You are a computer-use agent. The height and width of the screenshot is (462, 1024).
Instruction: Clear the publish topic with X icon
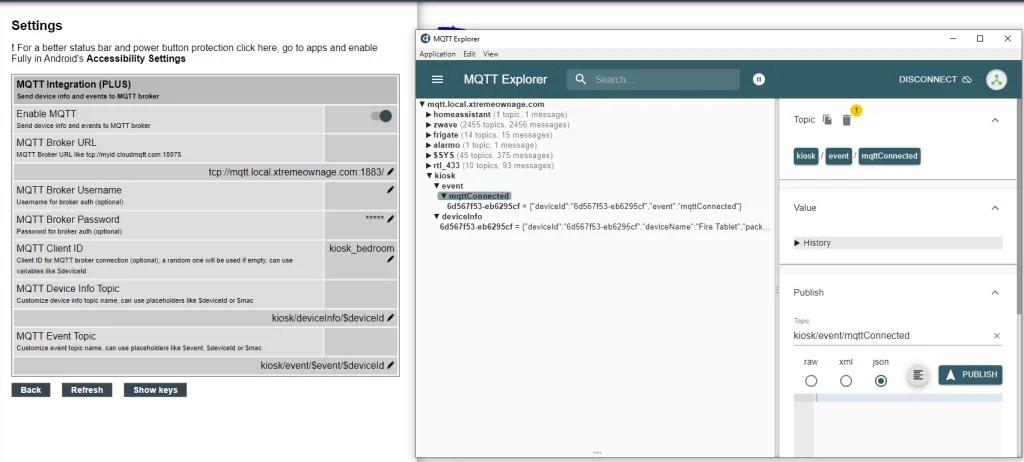[x=997, y=336]
